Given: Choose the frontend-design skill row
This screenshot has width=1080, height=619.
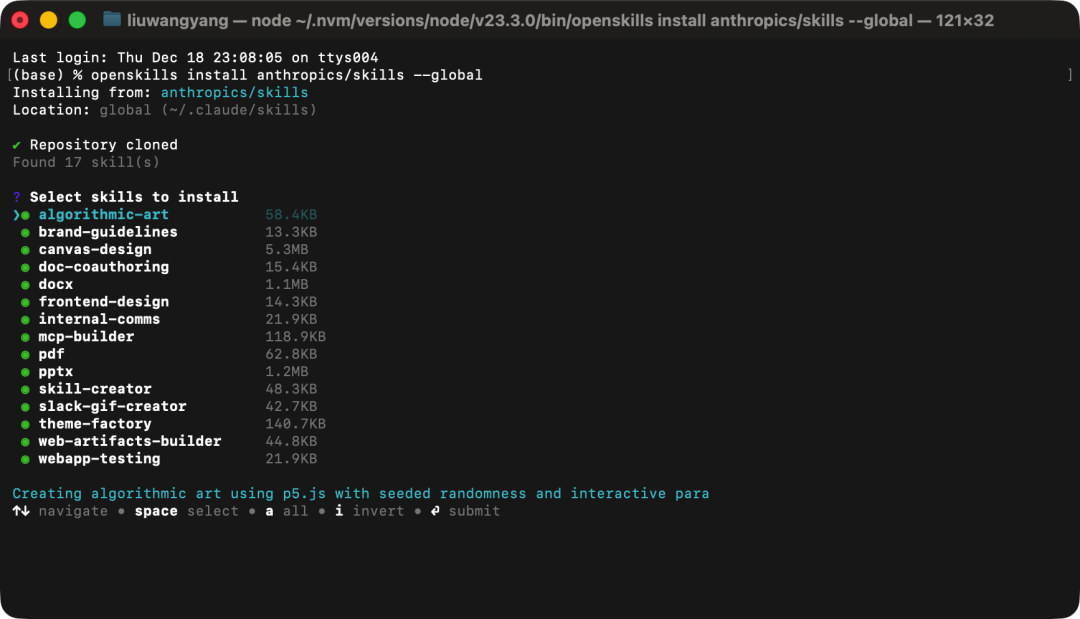Looking at the screenshot, I should (x=103, y=302).
